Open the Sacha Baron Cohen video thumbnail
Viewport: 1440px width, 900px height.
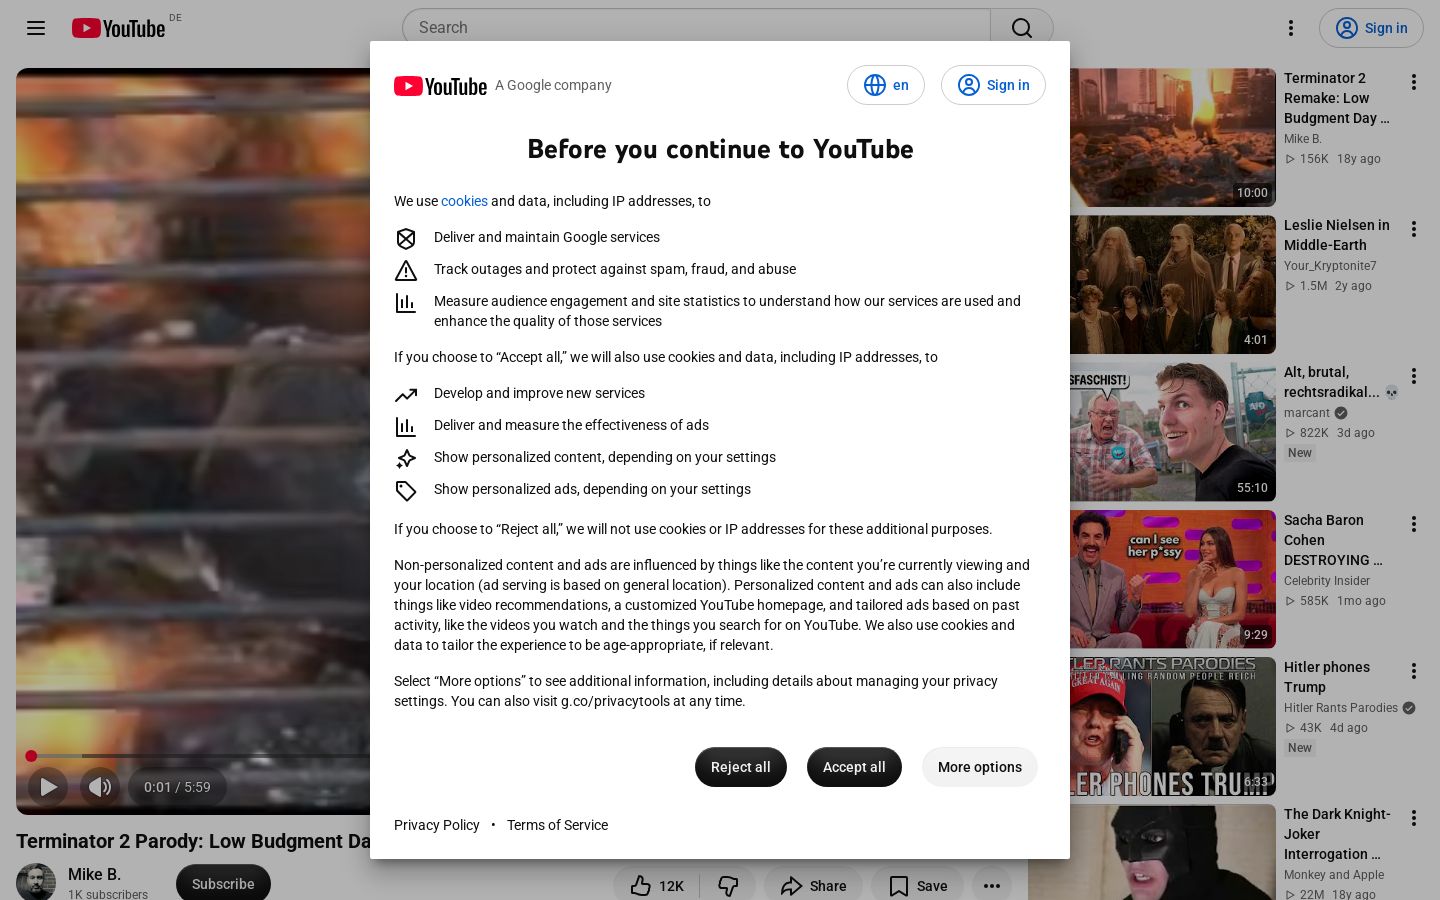pyautogui.click(x=1173, y=579)
